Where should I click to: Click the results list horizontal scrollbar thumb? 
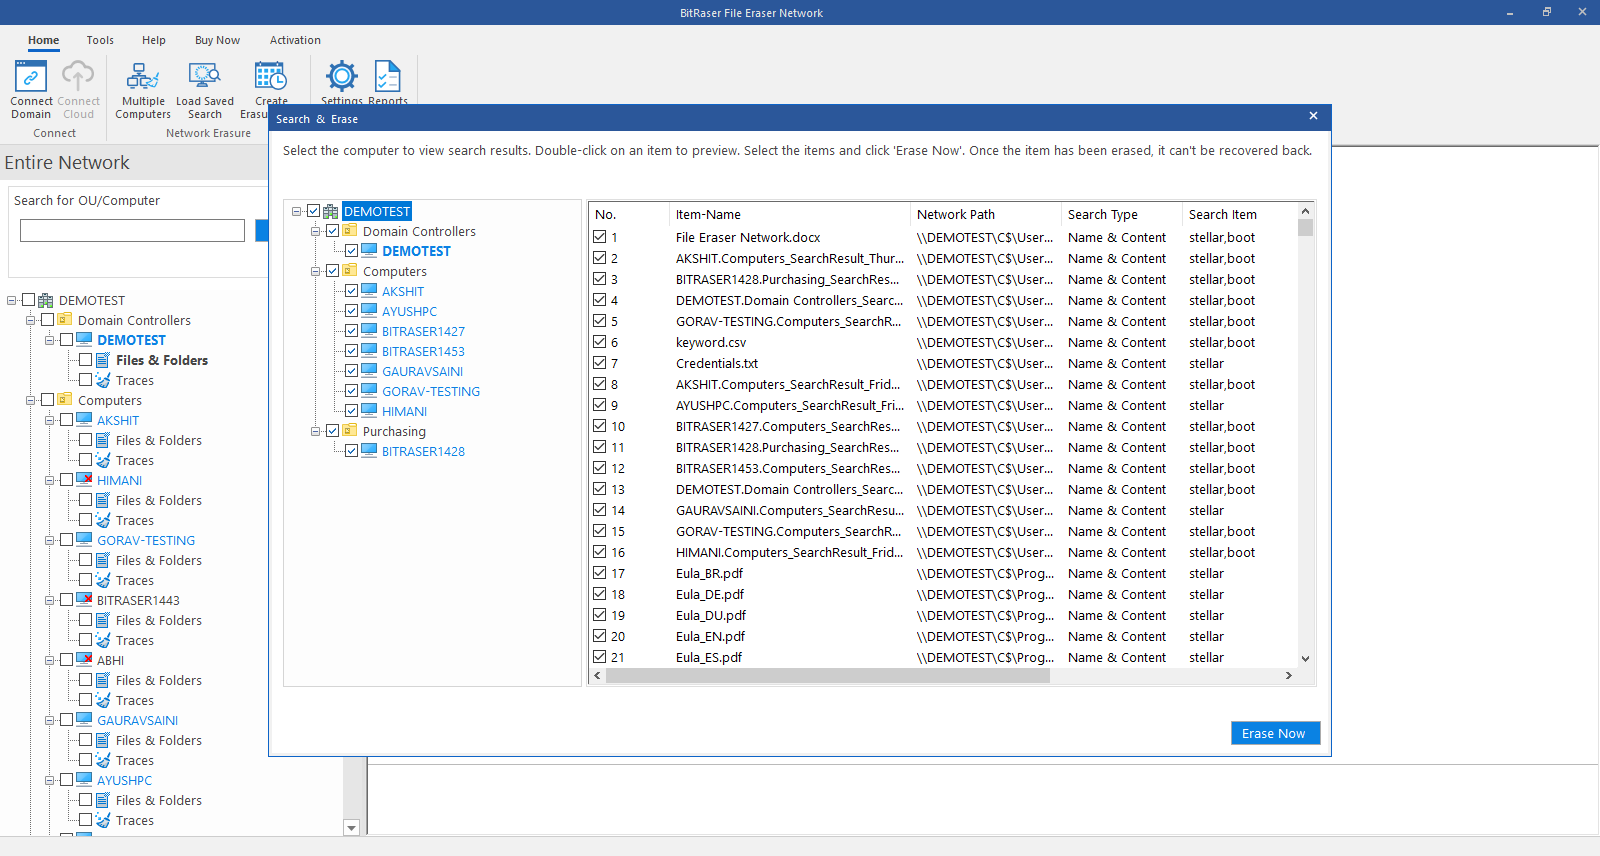pos(828,675)
